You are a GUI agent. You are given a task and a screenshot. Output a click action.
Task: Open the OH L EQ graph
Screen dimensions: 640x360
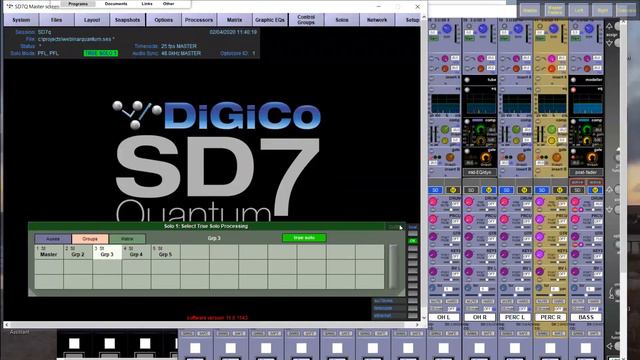click(x=445, y=104)
